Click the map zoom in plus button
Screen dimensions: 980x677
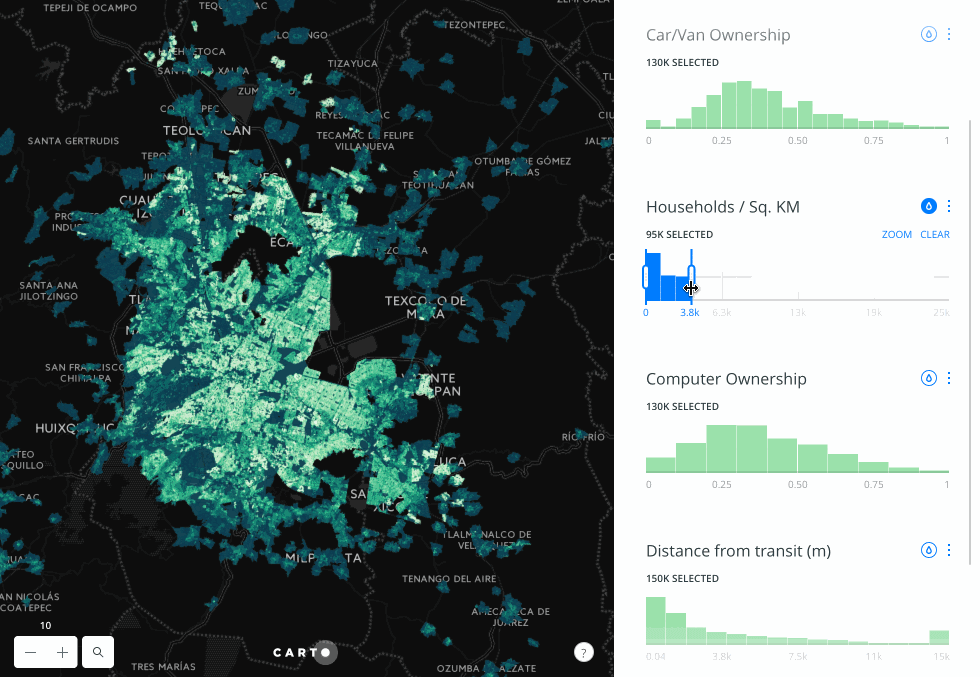click(62, 652)
